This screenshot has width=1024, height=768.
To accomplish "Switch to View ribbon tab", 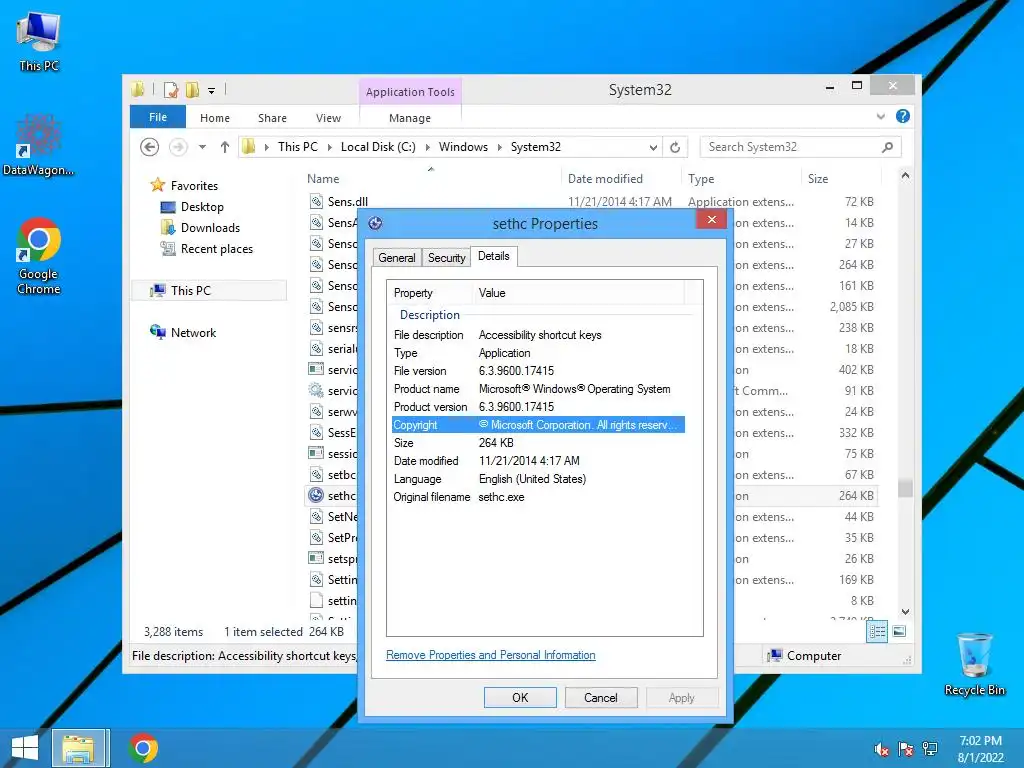I will pos(328,118).
